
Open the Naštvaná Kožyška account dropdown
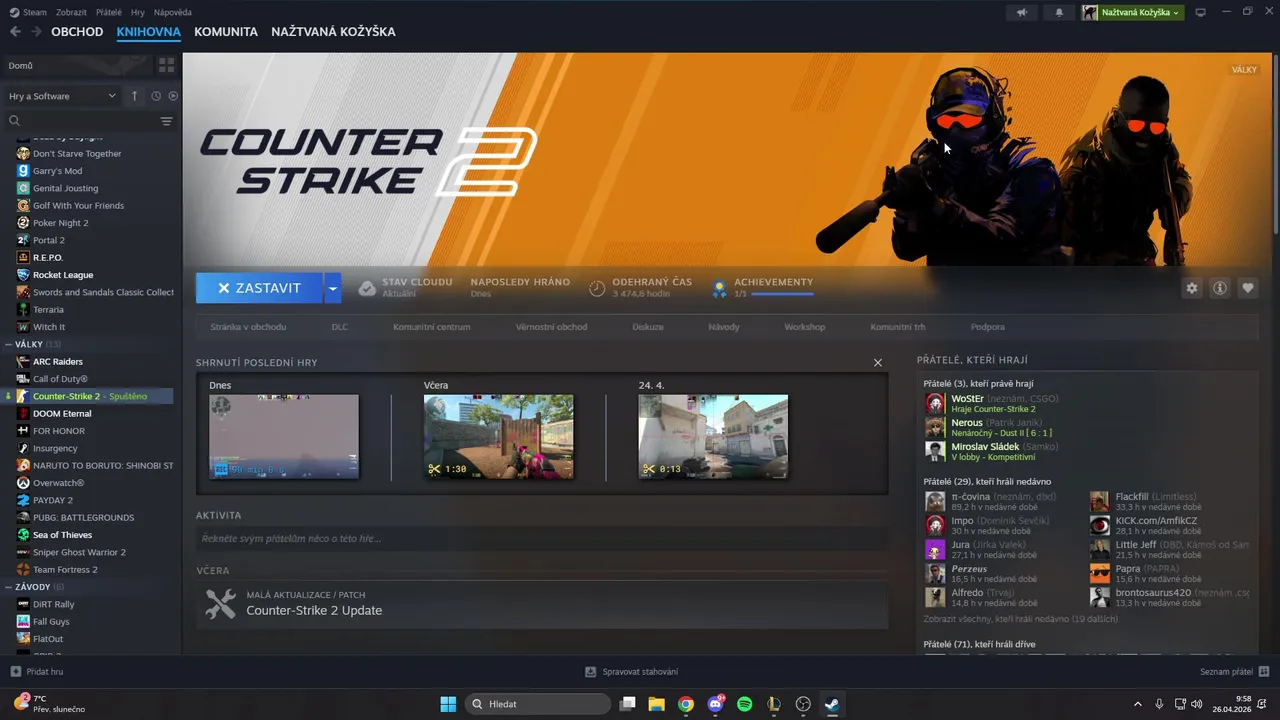click(1132, 13)
